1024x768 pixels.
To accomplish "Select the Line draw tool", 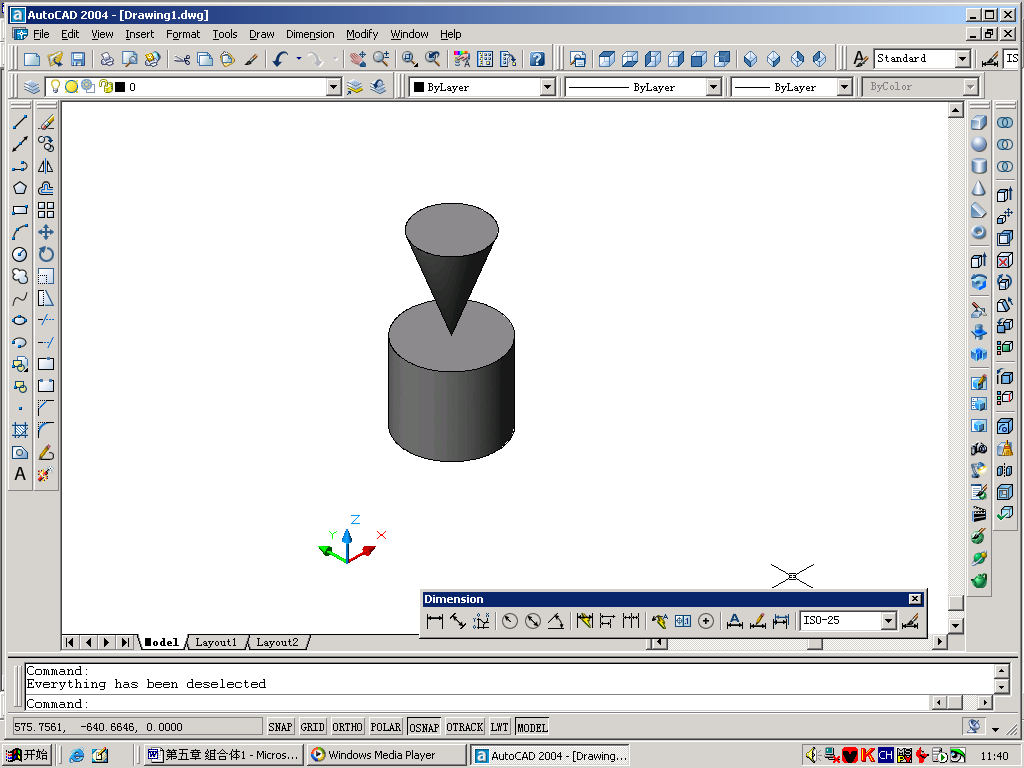I will (x=20, y=122).
